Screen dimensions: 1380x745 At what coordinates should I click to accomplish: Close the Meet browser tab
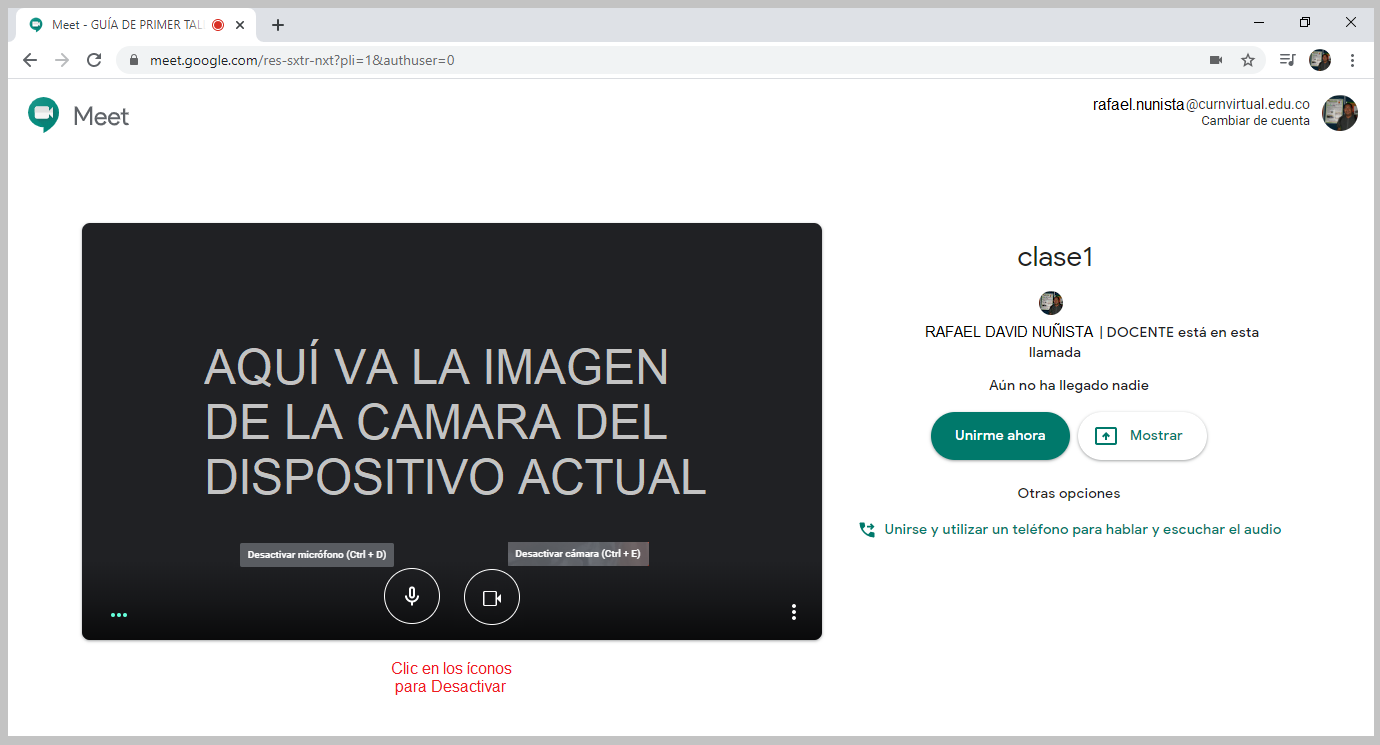[240, 25]
